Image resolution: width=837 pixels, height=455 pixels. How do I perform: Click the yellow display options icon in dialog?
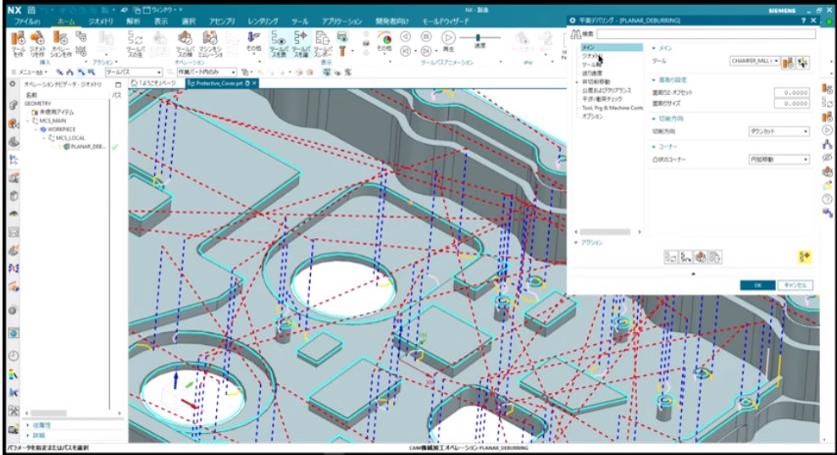click(804, 257)
